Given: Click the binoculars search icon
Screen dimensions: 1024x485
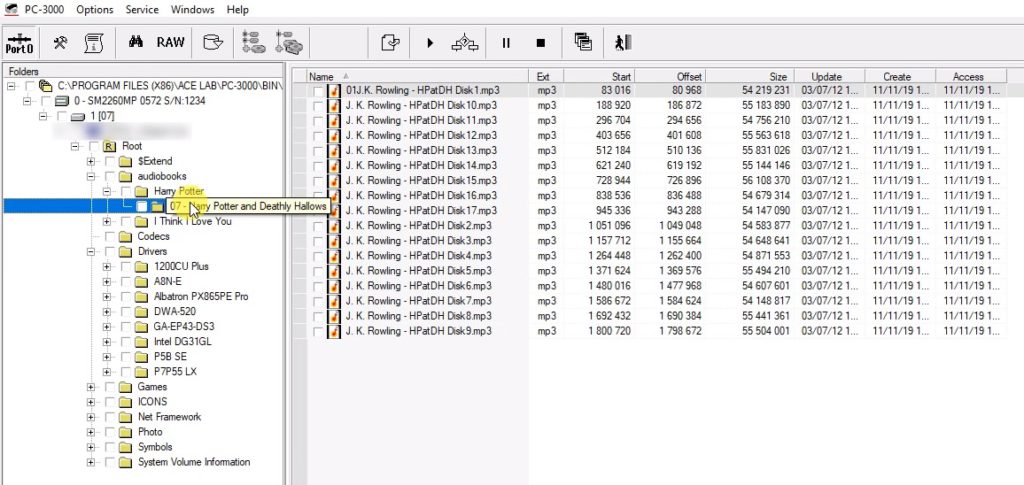Looking at the screenshot, I should [x=135, y=42].
